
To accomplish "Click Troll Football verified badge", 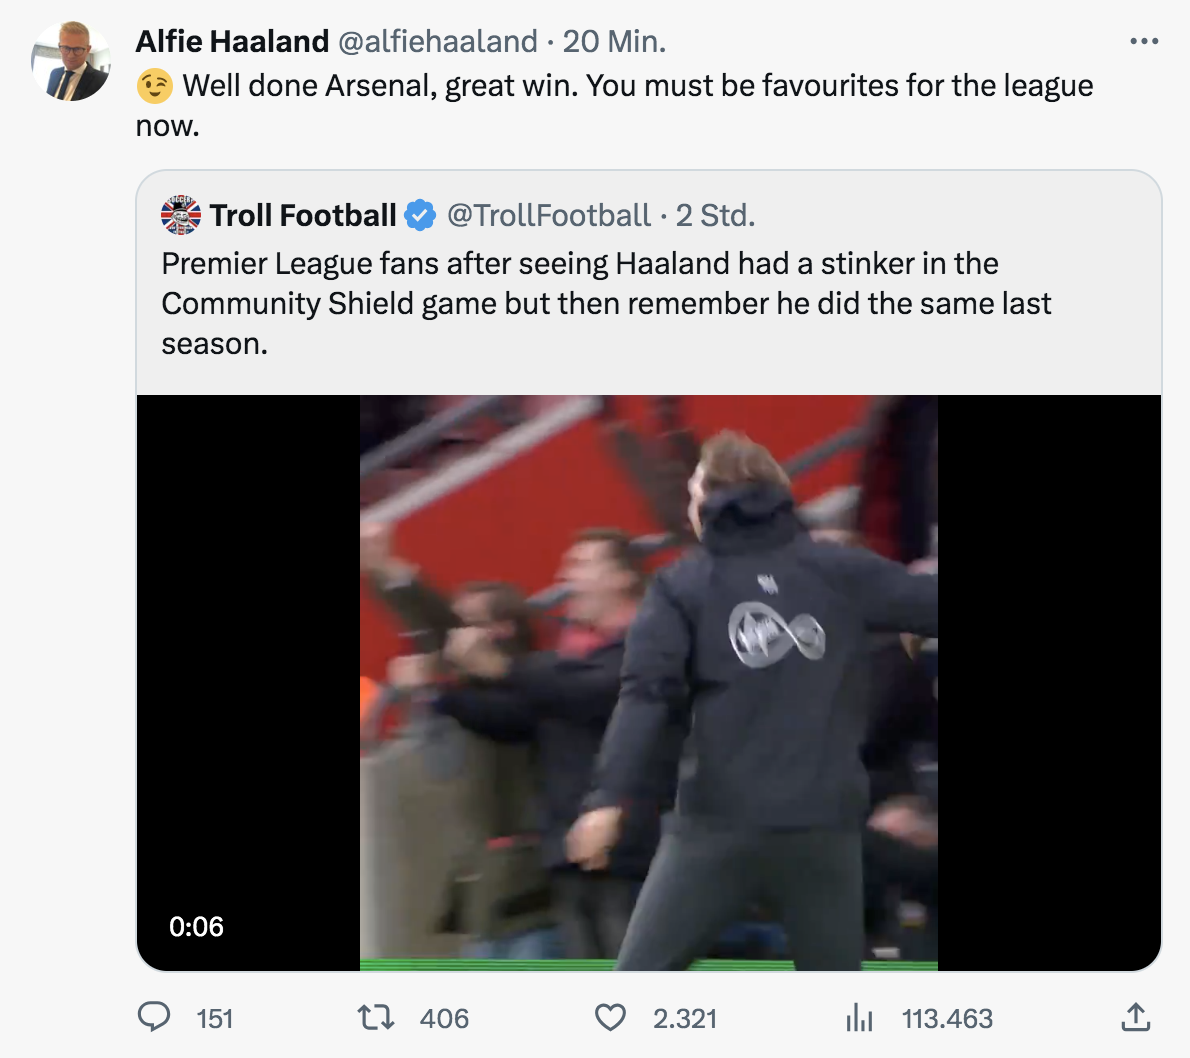I will 420,215.
